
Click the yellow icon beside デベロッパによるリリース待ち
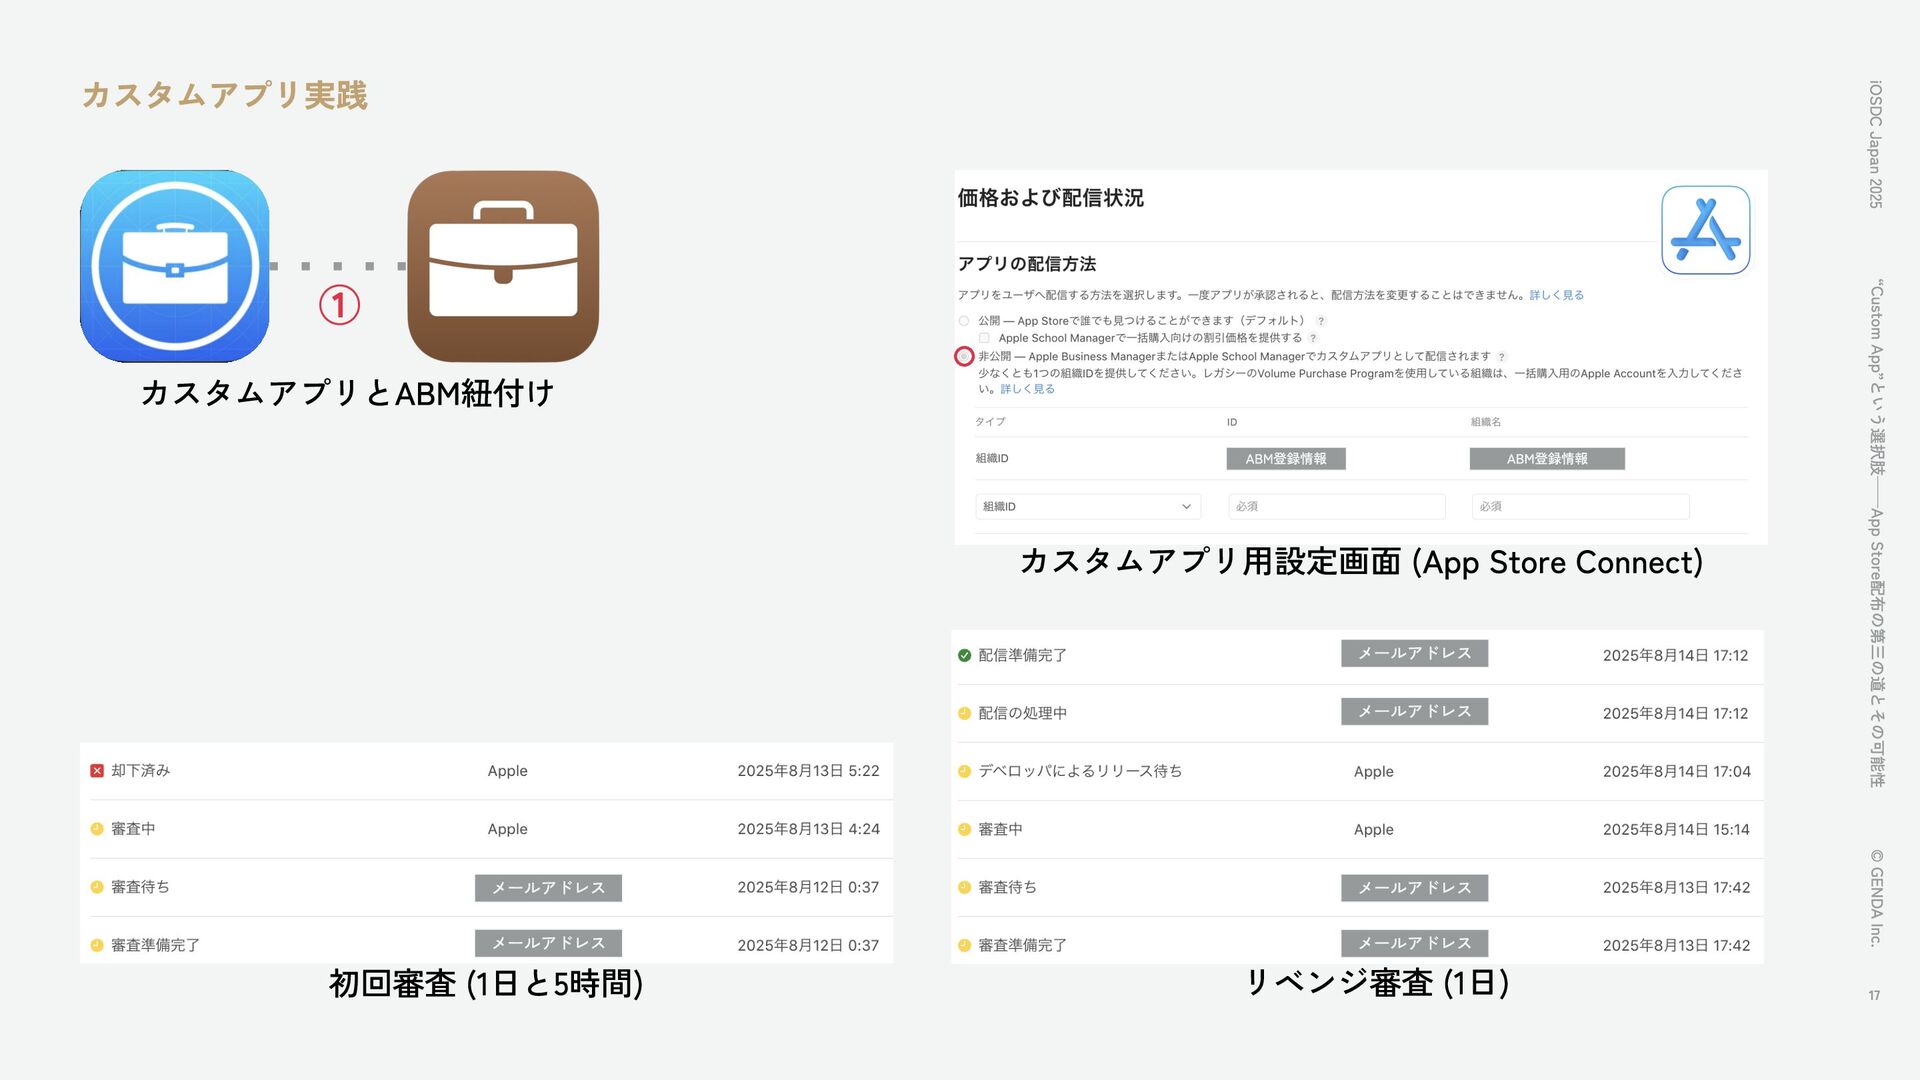pyautogui.click(x=964, y=772)
